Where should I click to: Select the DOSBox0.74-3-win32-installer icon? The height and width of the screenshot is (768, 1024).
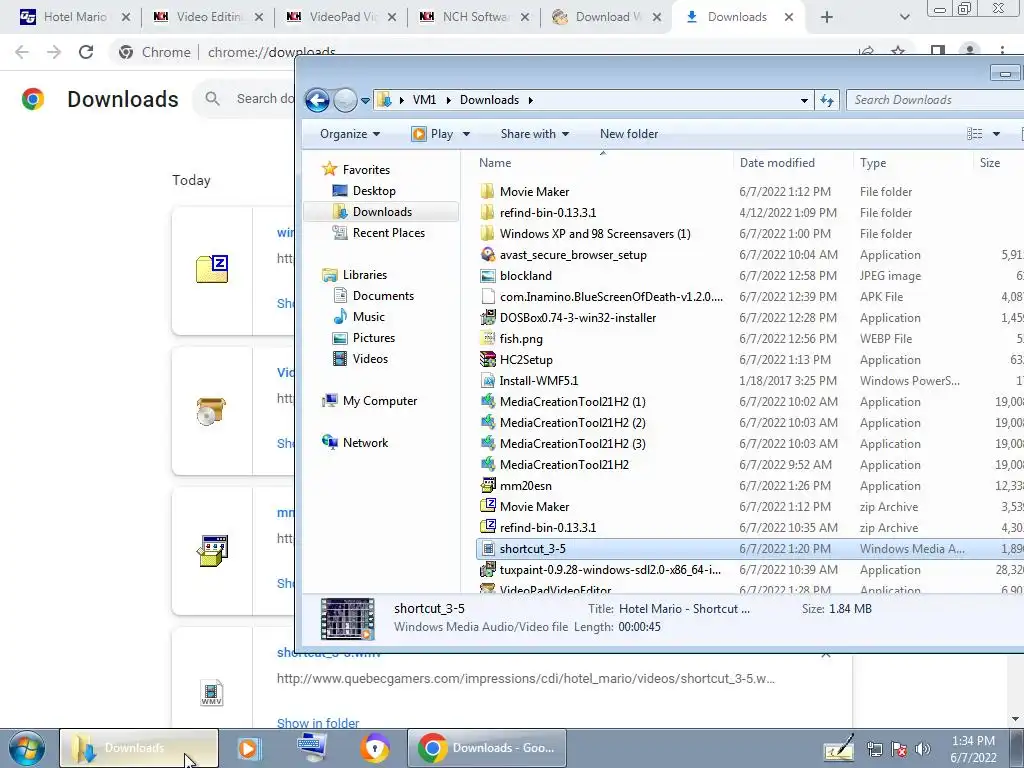tap(487, 317)
